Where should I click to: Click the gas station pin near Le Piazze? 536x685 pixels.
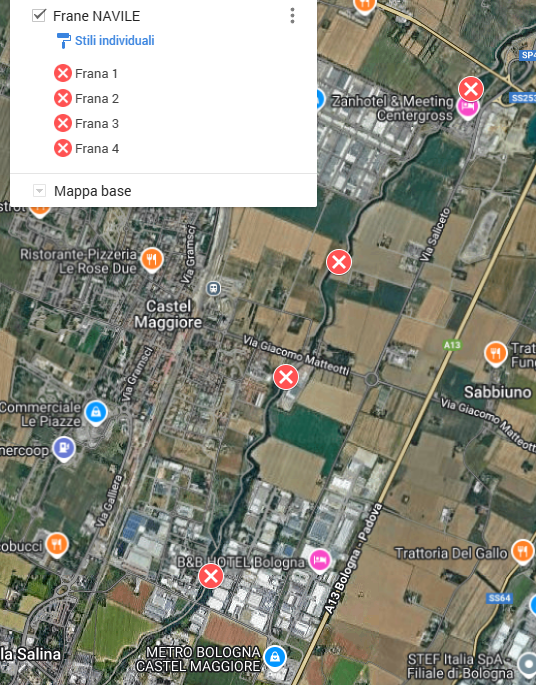pyautogui.click(x=64, y=449)
